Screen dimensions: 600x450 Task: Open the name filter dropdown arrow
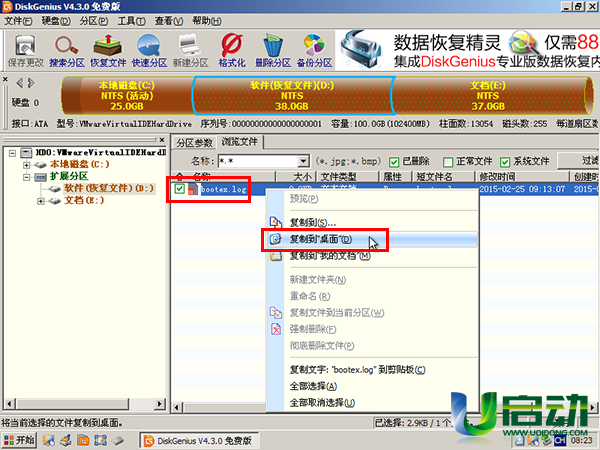tap(303, 161)
